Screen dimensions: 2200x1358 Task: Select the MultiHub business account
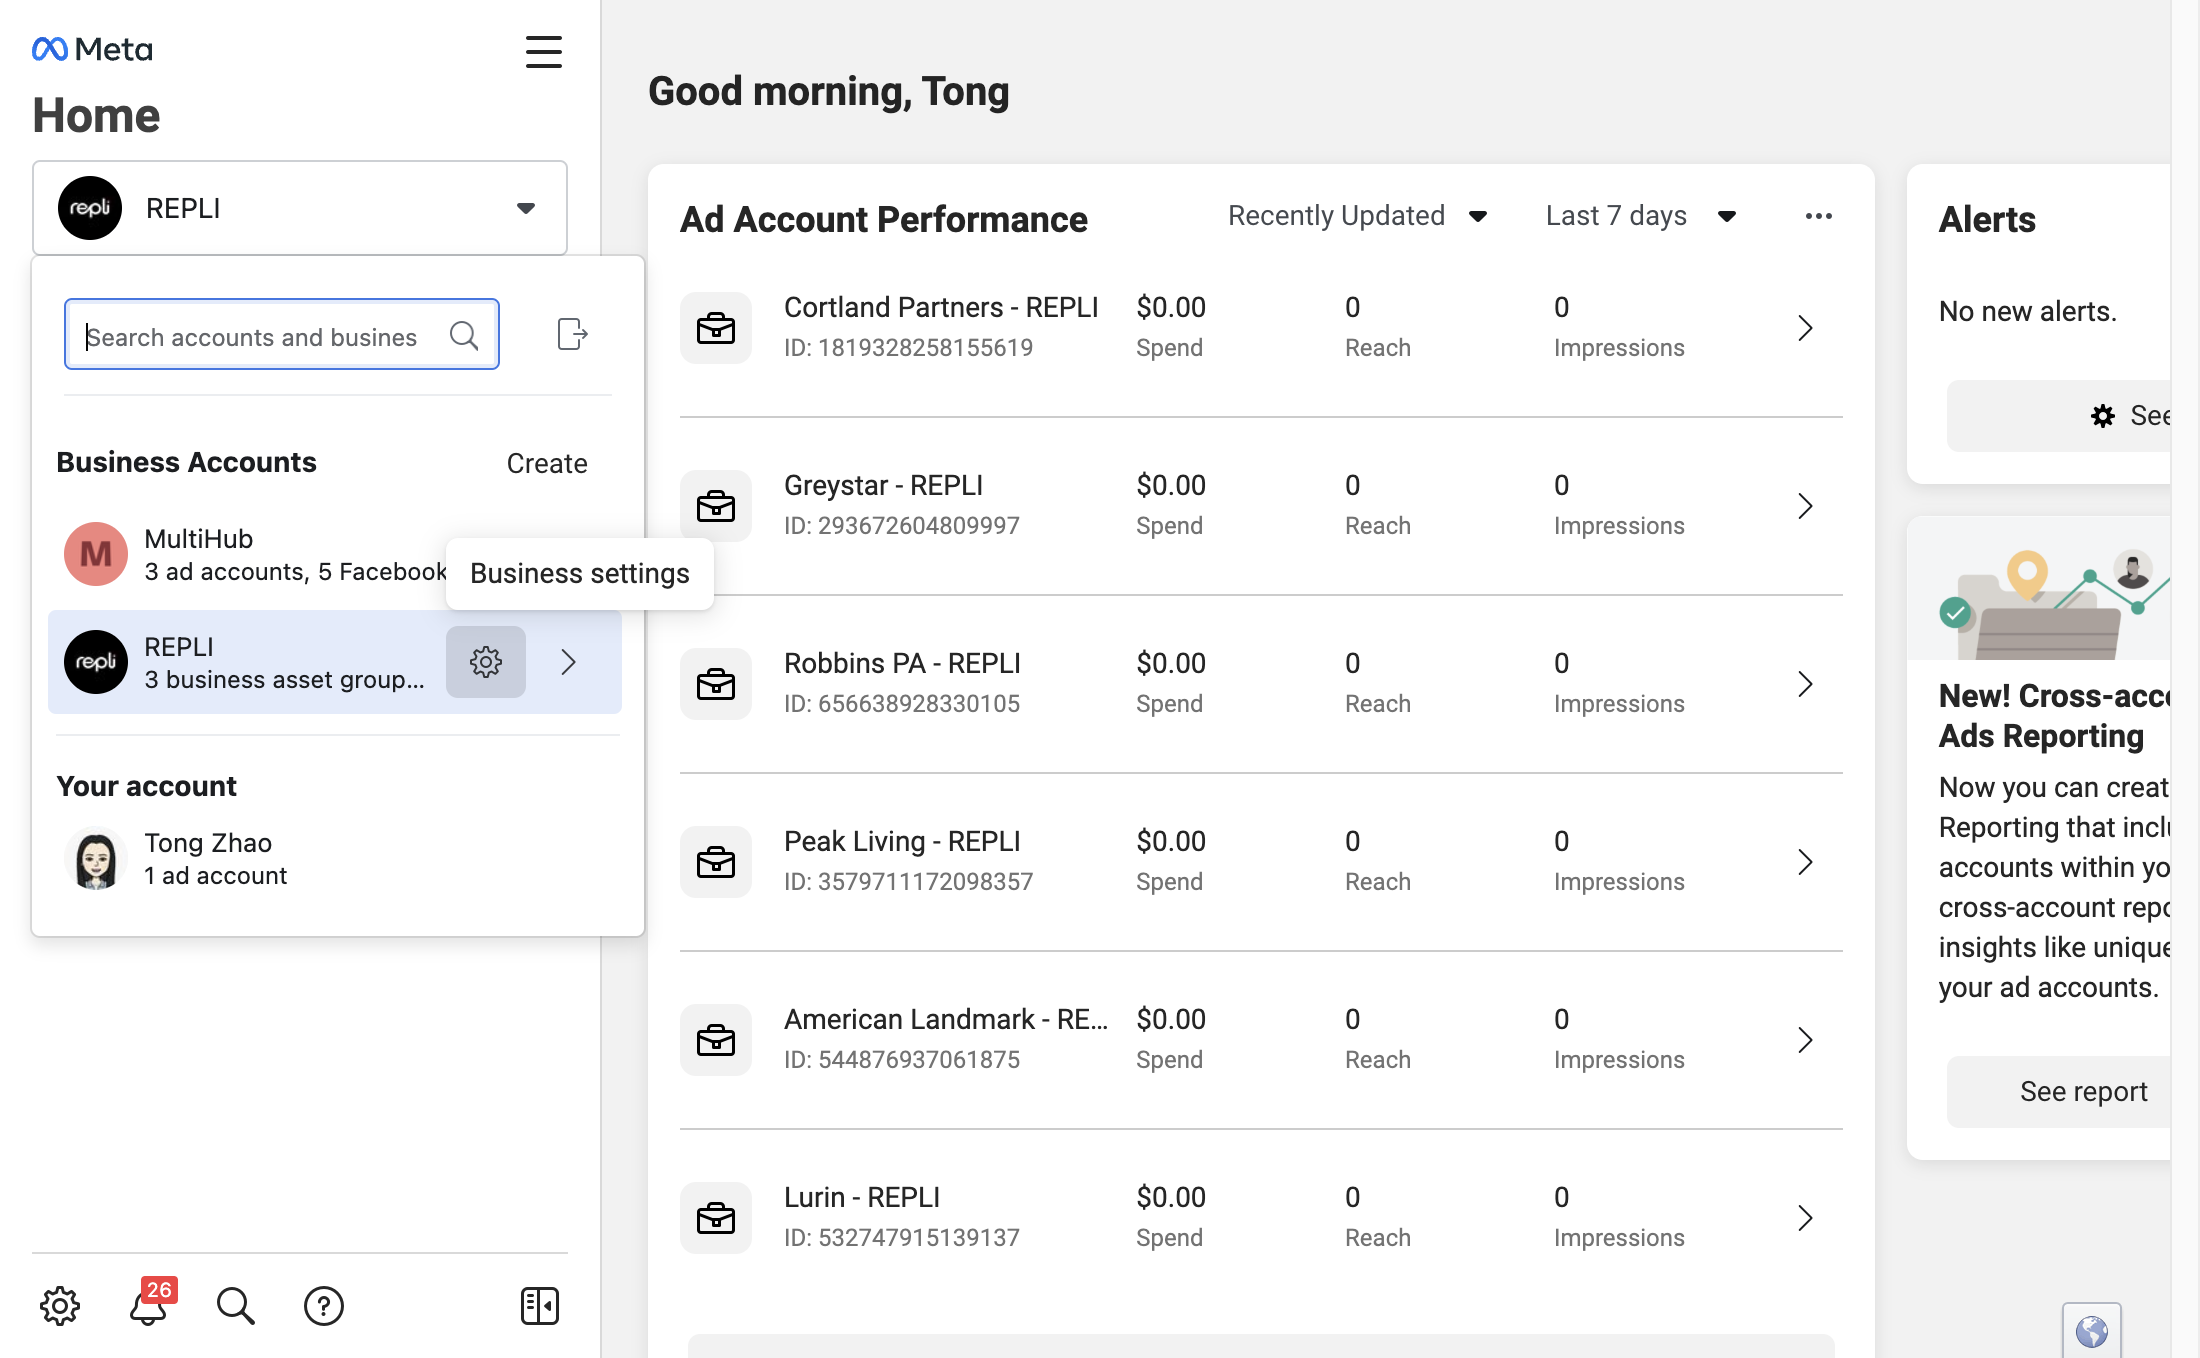250,554
